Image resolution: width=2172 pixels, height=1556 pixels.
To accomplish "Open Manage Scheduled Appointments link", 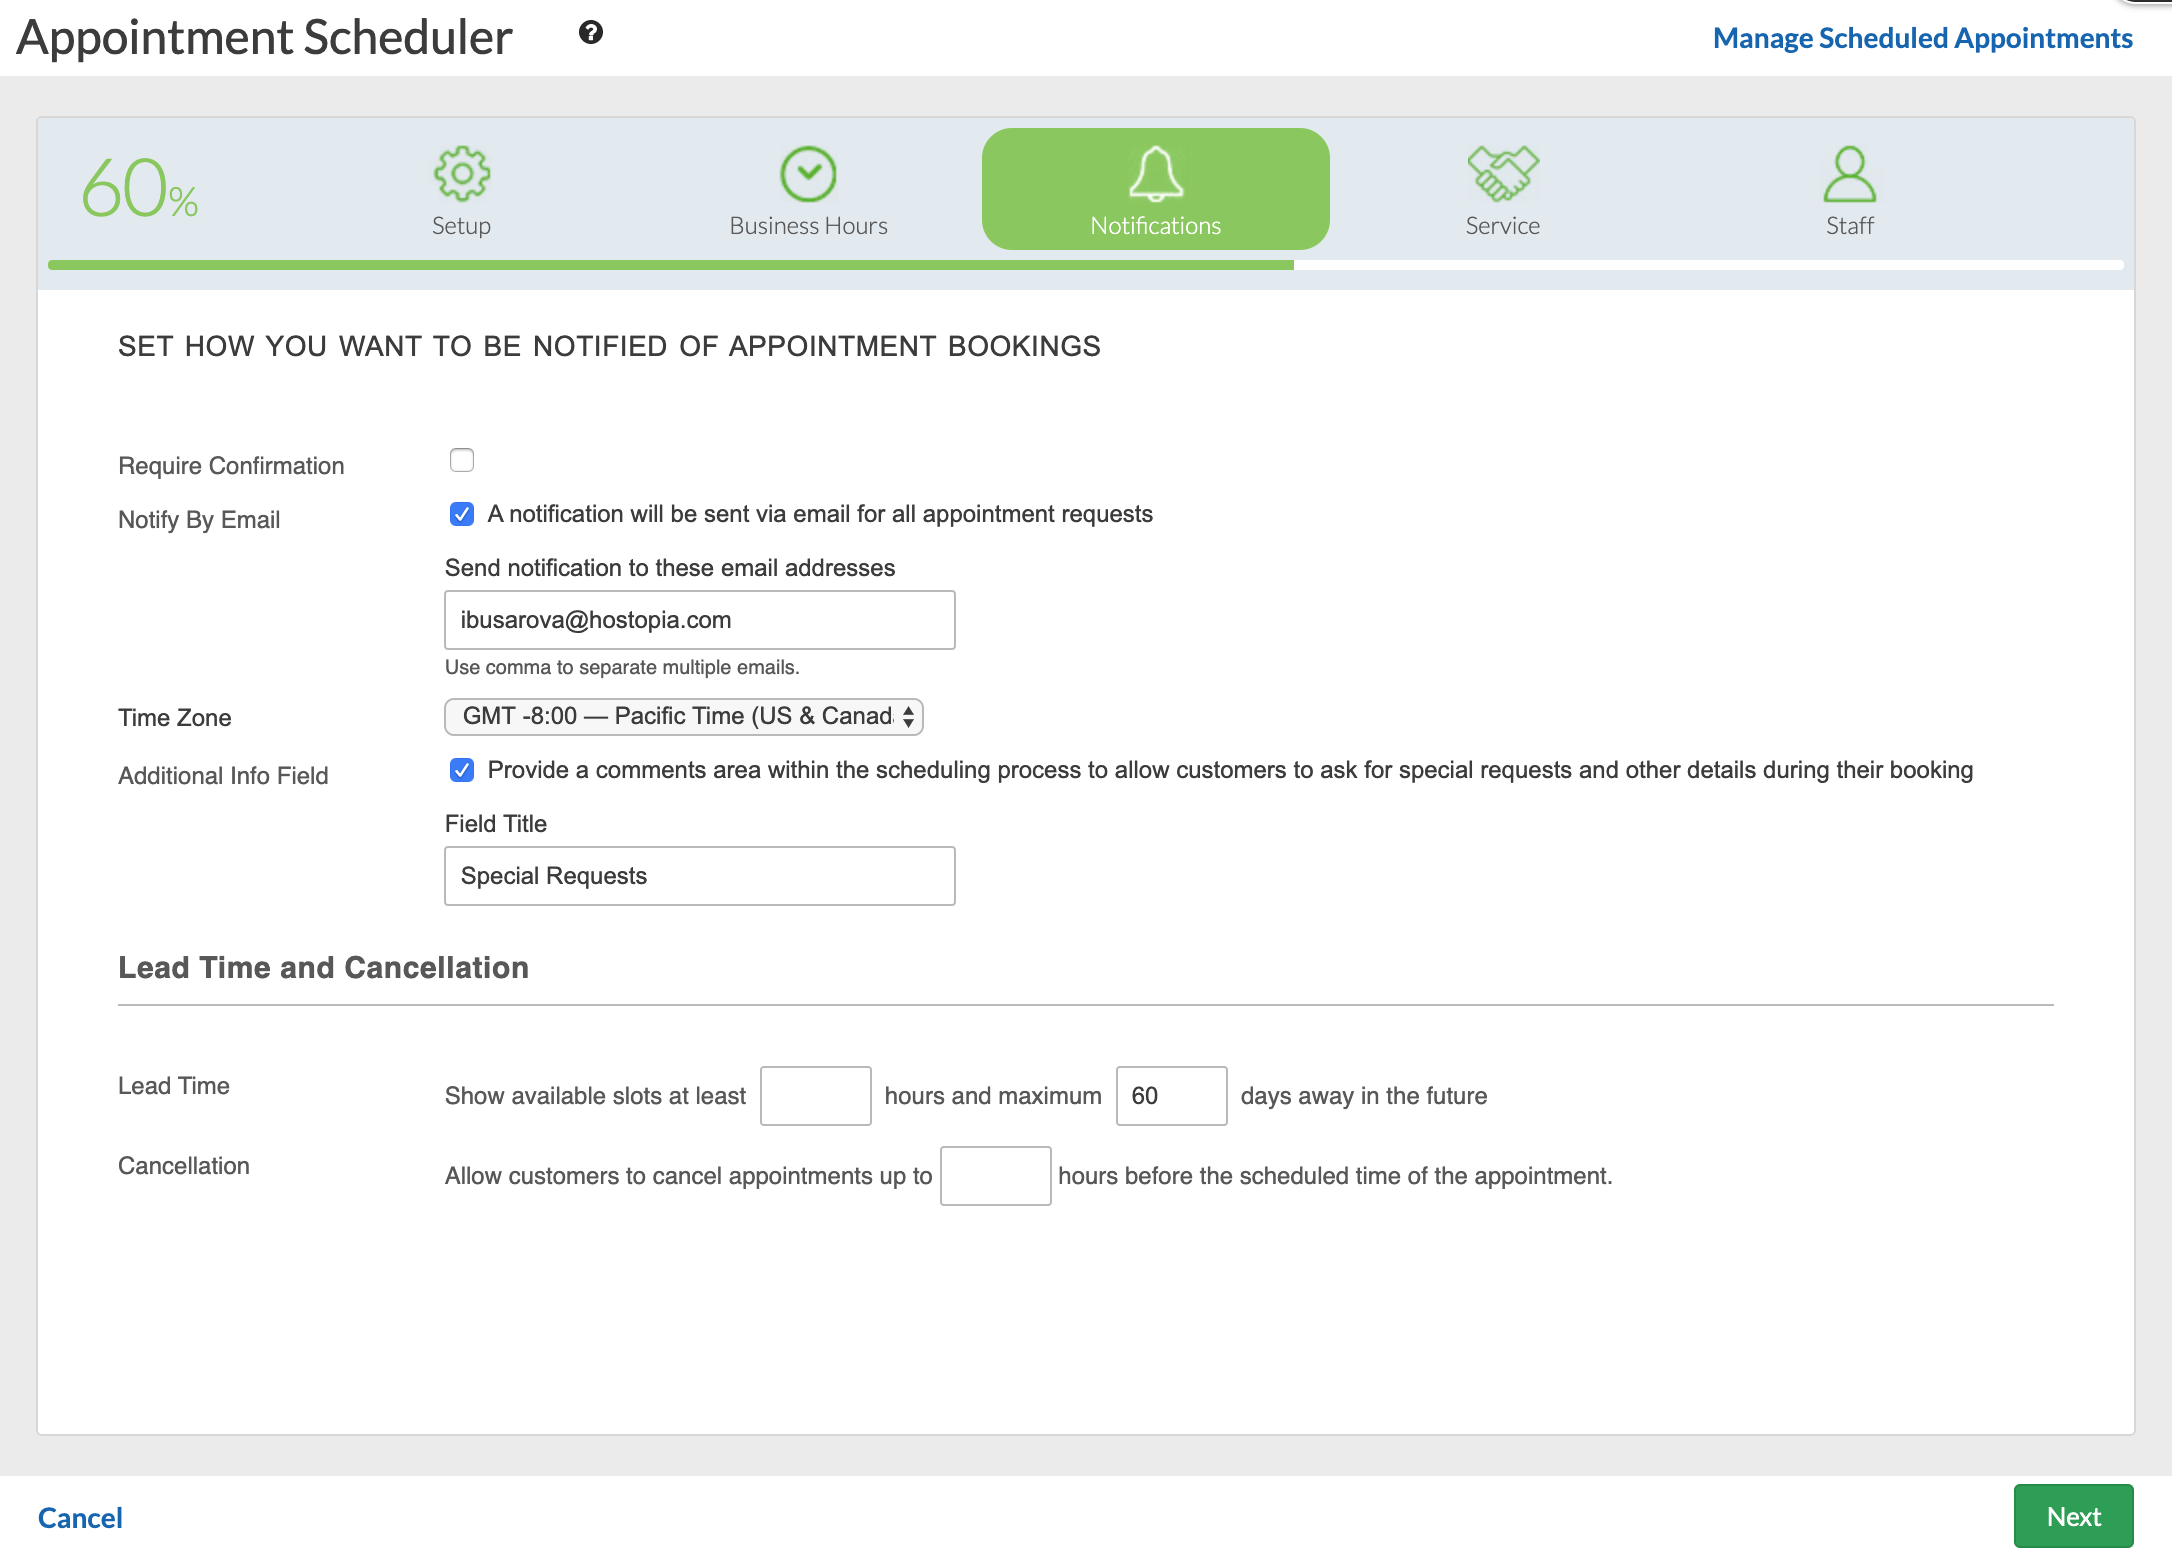I will click(x=1922, y=38).
